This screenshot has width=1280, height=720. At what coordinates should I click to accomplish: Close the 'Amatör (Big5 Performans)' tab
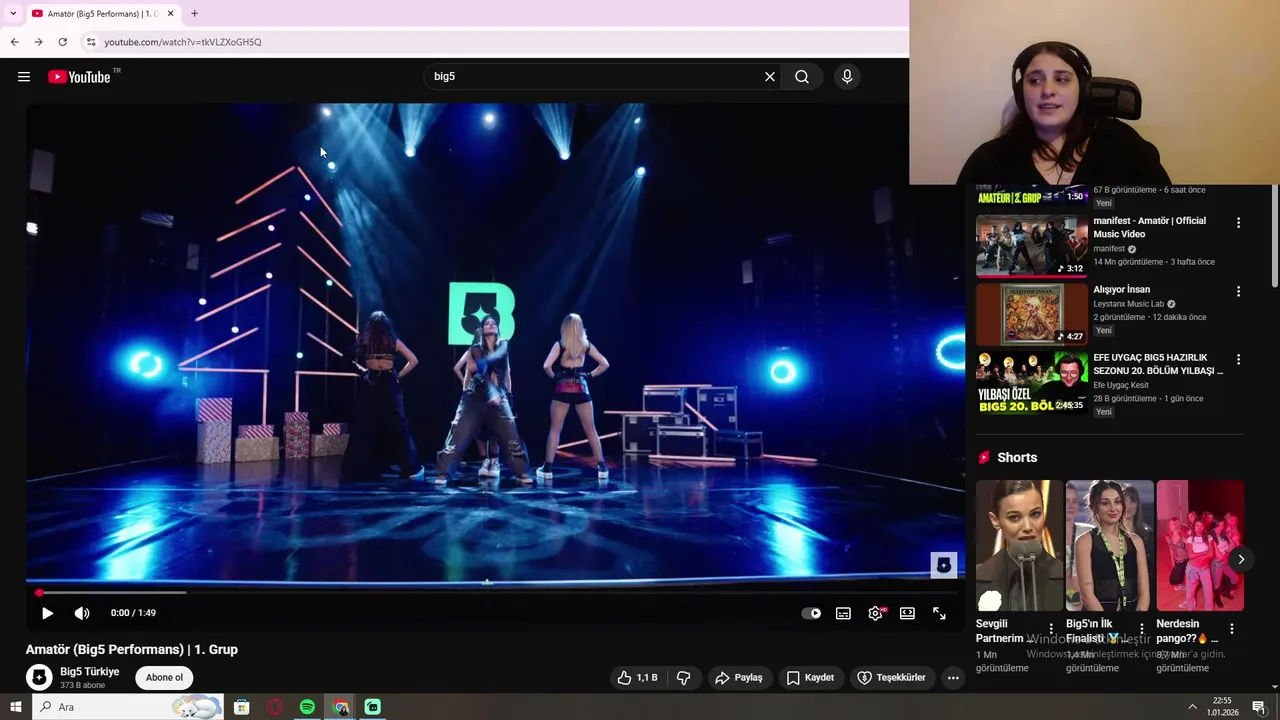pos(170,14)
